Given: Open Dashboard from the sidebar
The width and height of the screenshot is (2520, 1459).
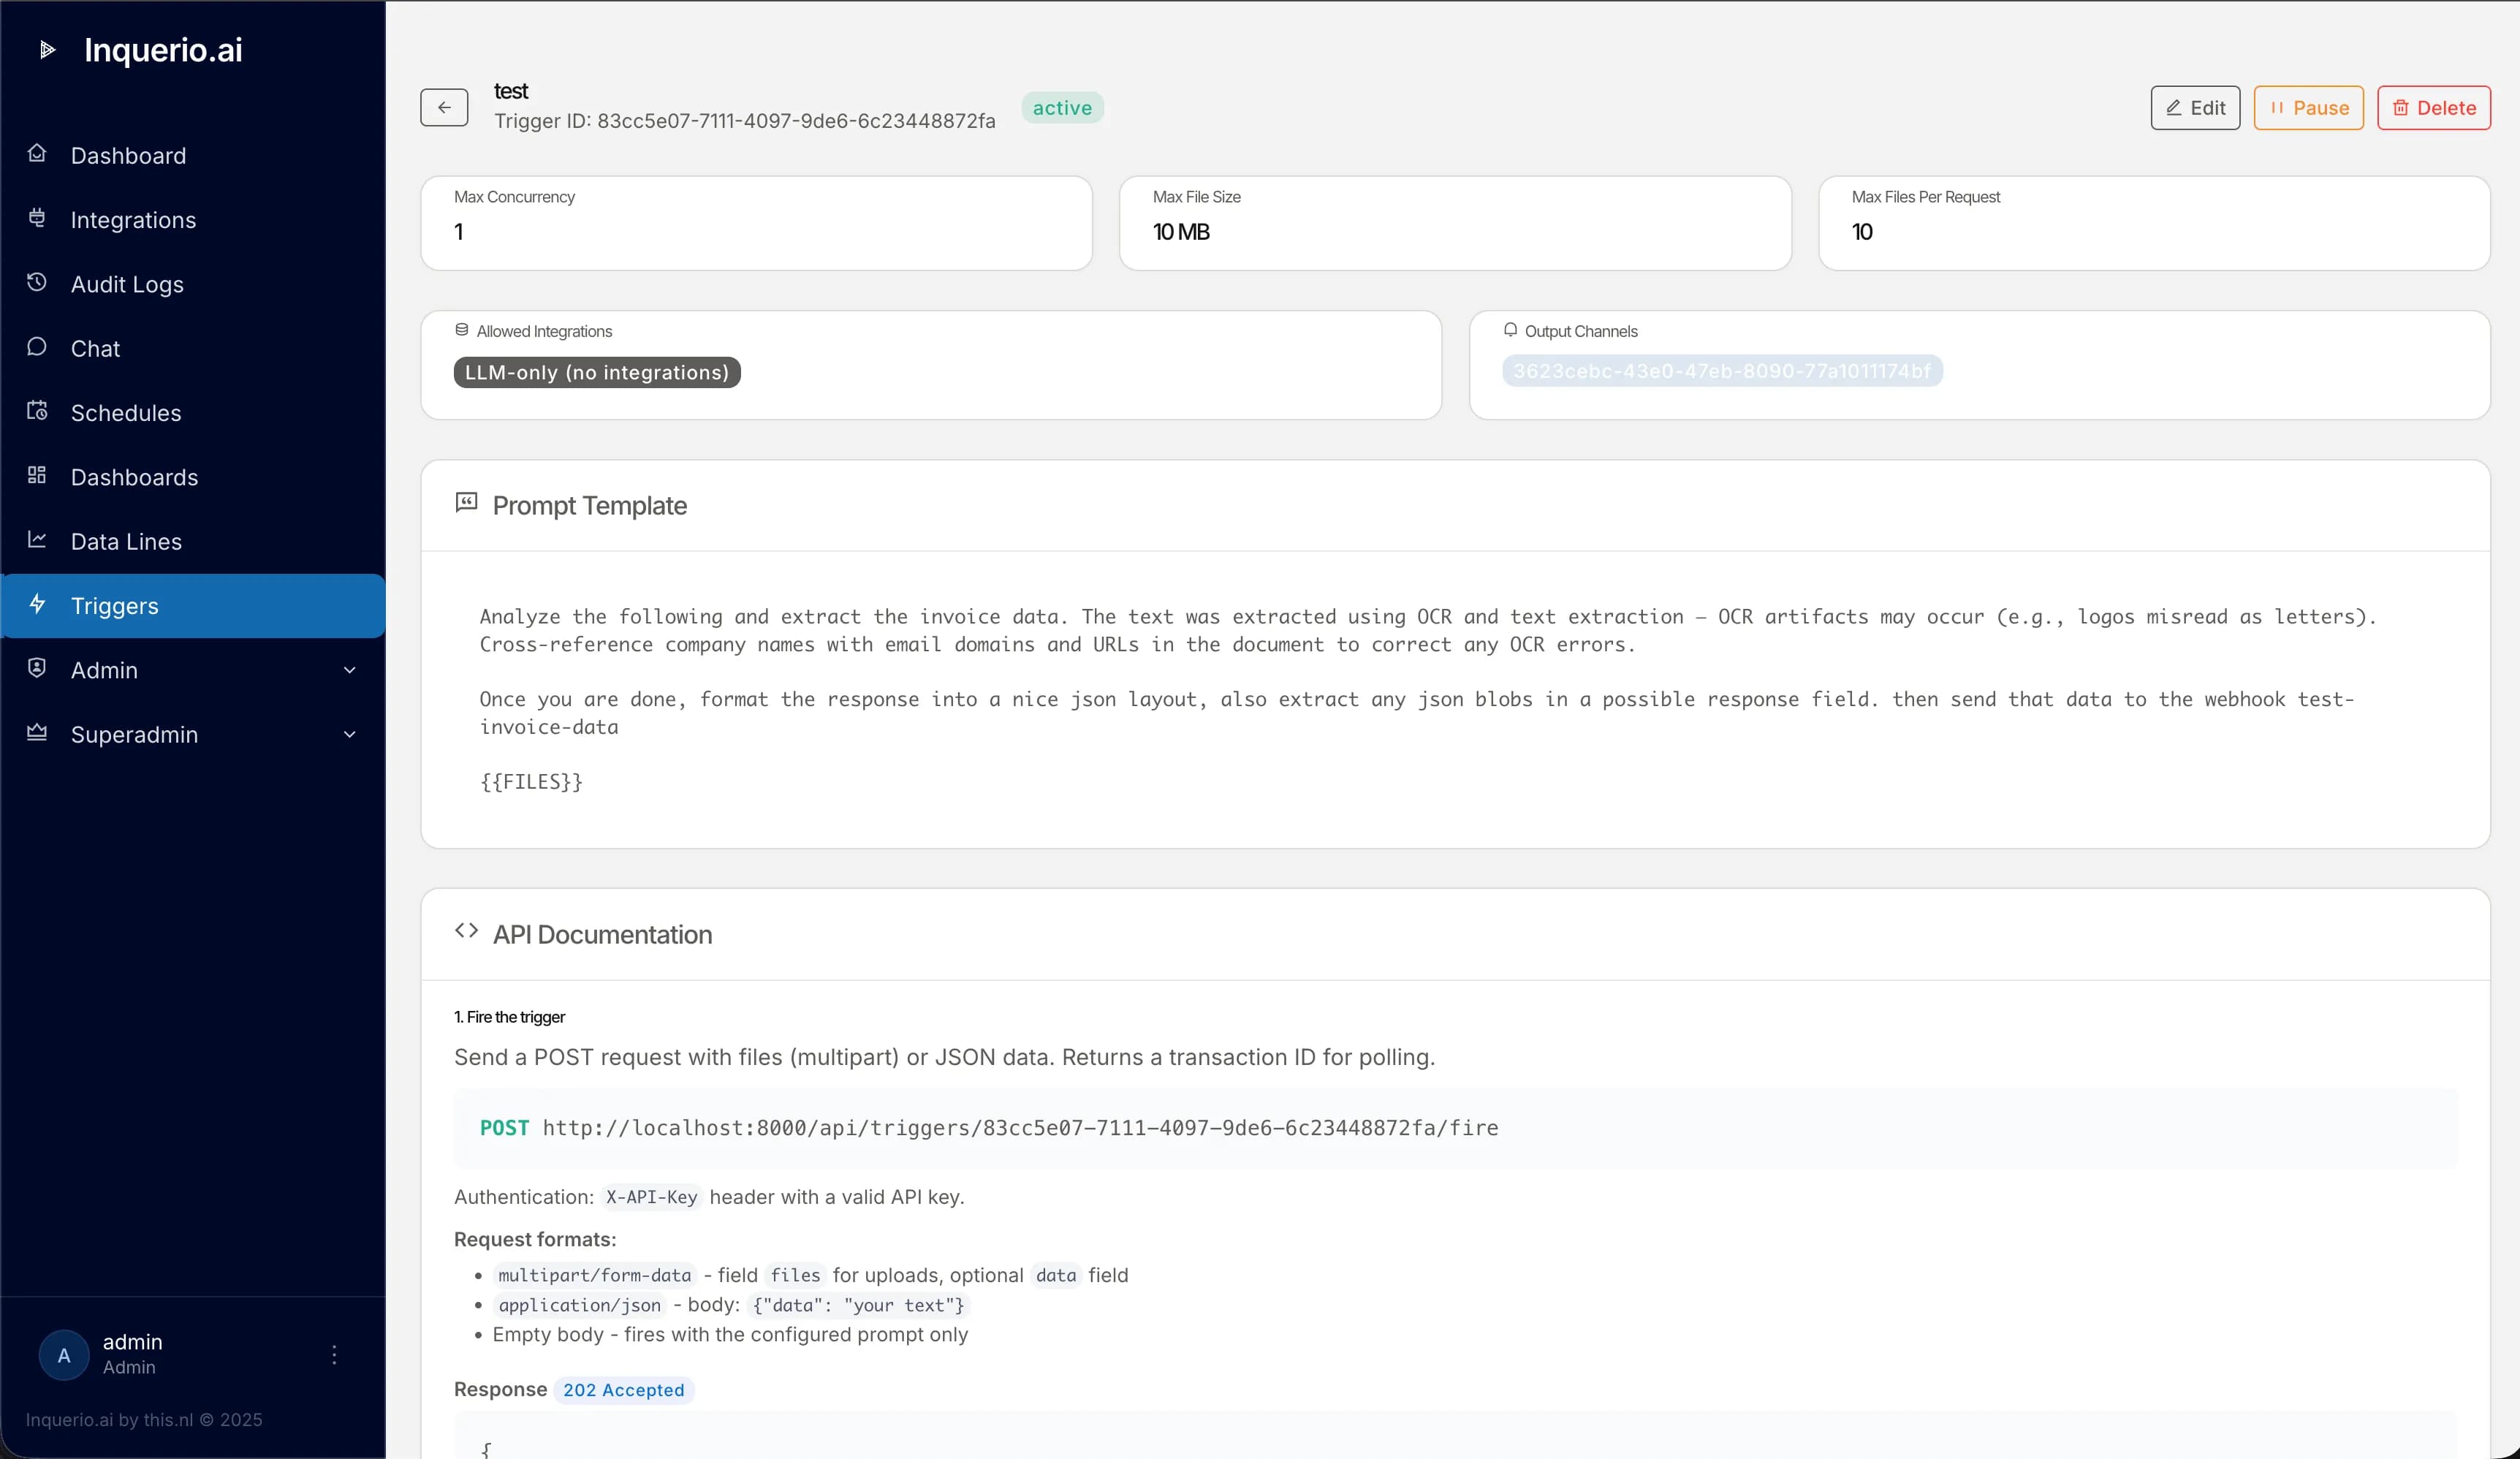Looking at the screenshot, I should [193, 155].
